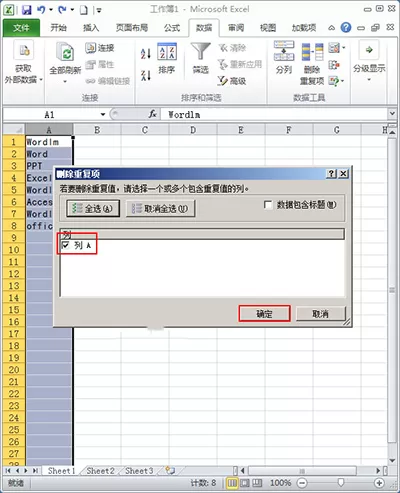This screenshot has width=400, height=493.
Task: Click the consolidate icon in 数据工具
Action: 334,65
